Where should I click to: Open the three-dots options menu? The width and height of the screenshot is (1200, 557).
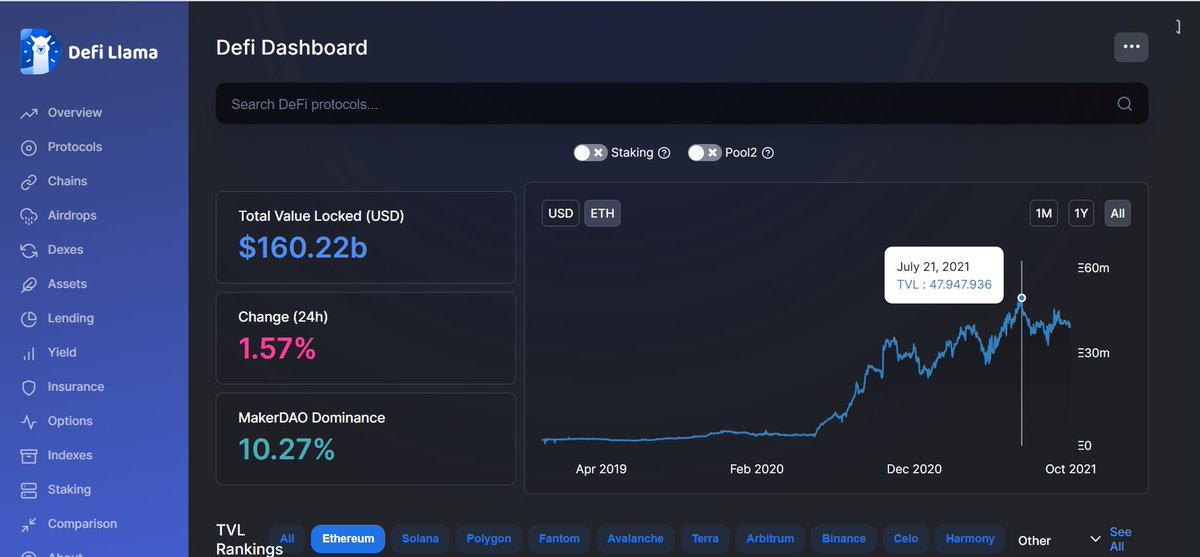click(x=1131, y=47)
